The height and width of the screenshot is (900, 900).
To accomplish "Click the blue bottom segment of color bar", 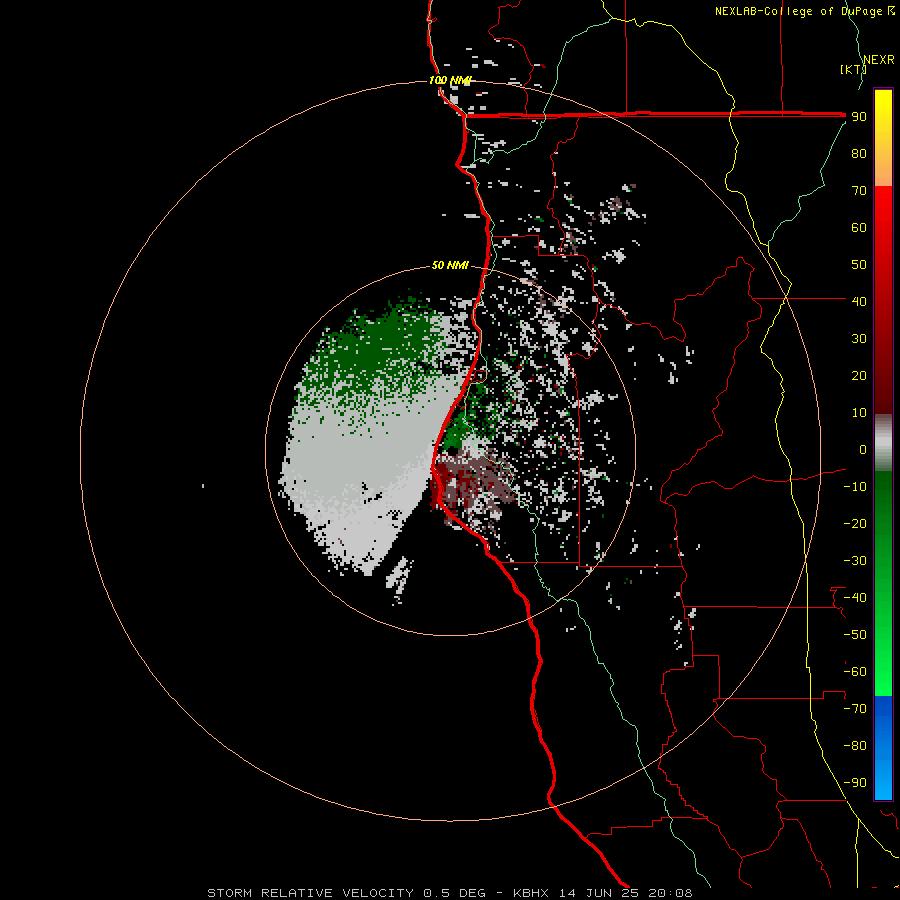I will click(x=883, y=748).
